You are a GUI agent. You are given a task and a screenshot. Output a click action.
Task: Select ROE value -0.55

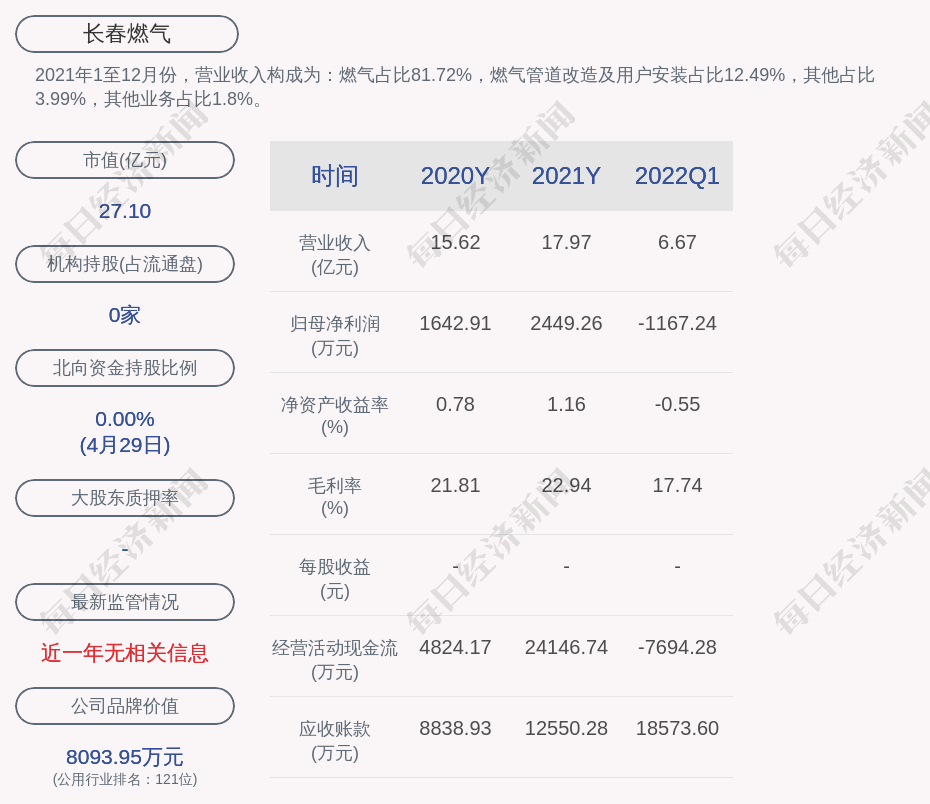point(677,404)
